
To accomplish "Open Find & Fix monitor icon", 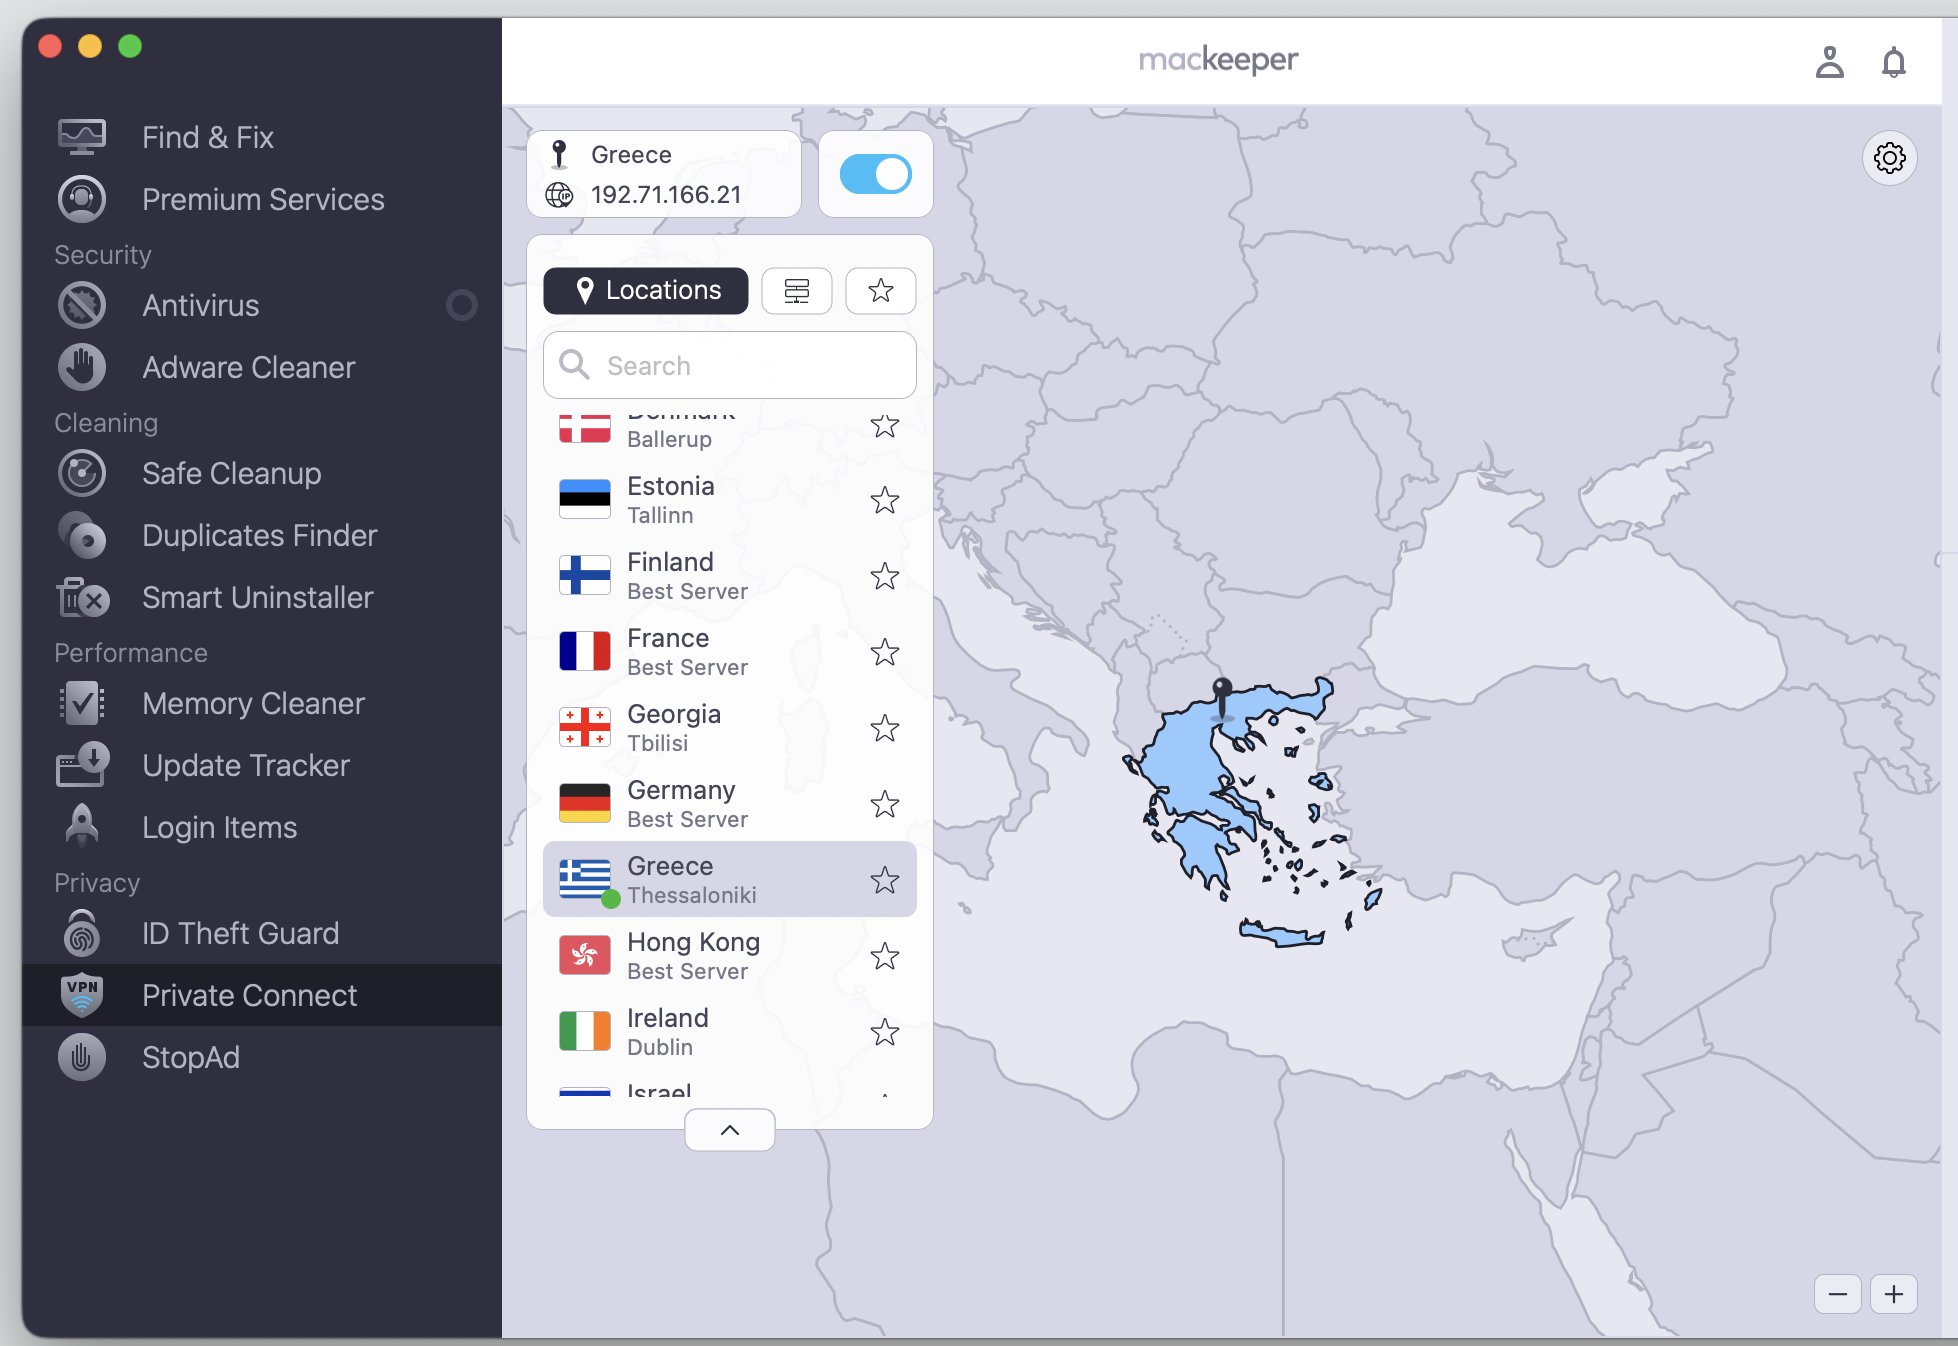I will [82, 137].
